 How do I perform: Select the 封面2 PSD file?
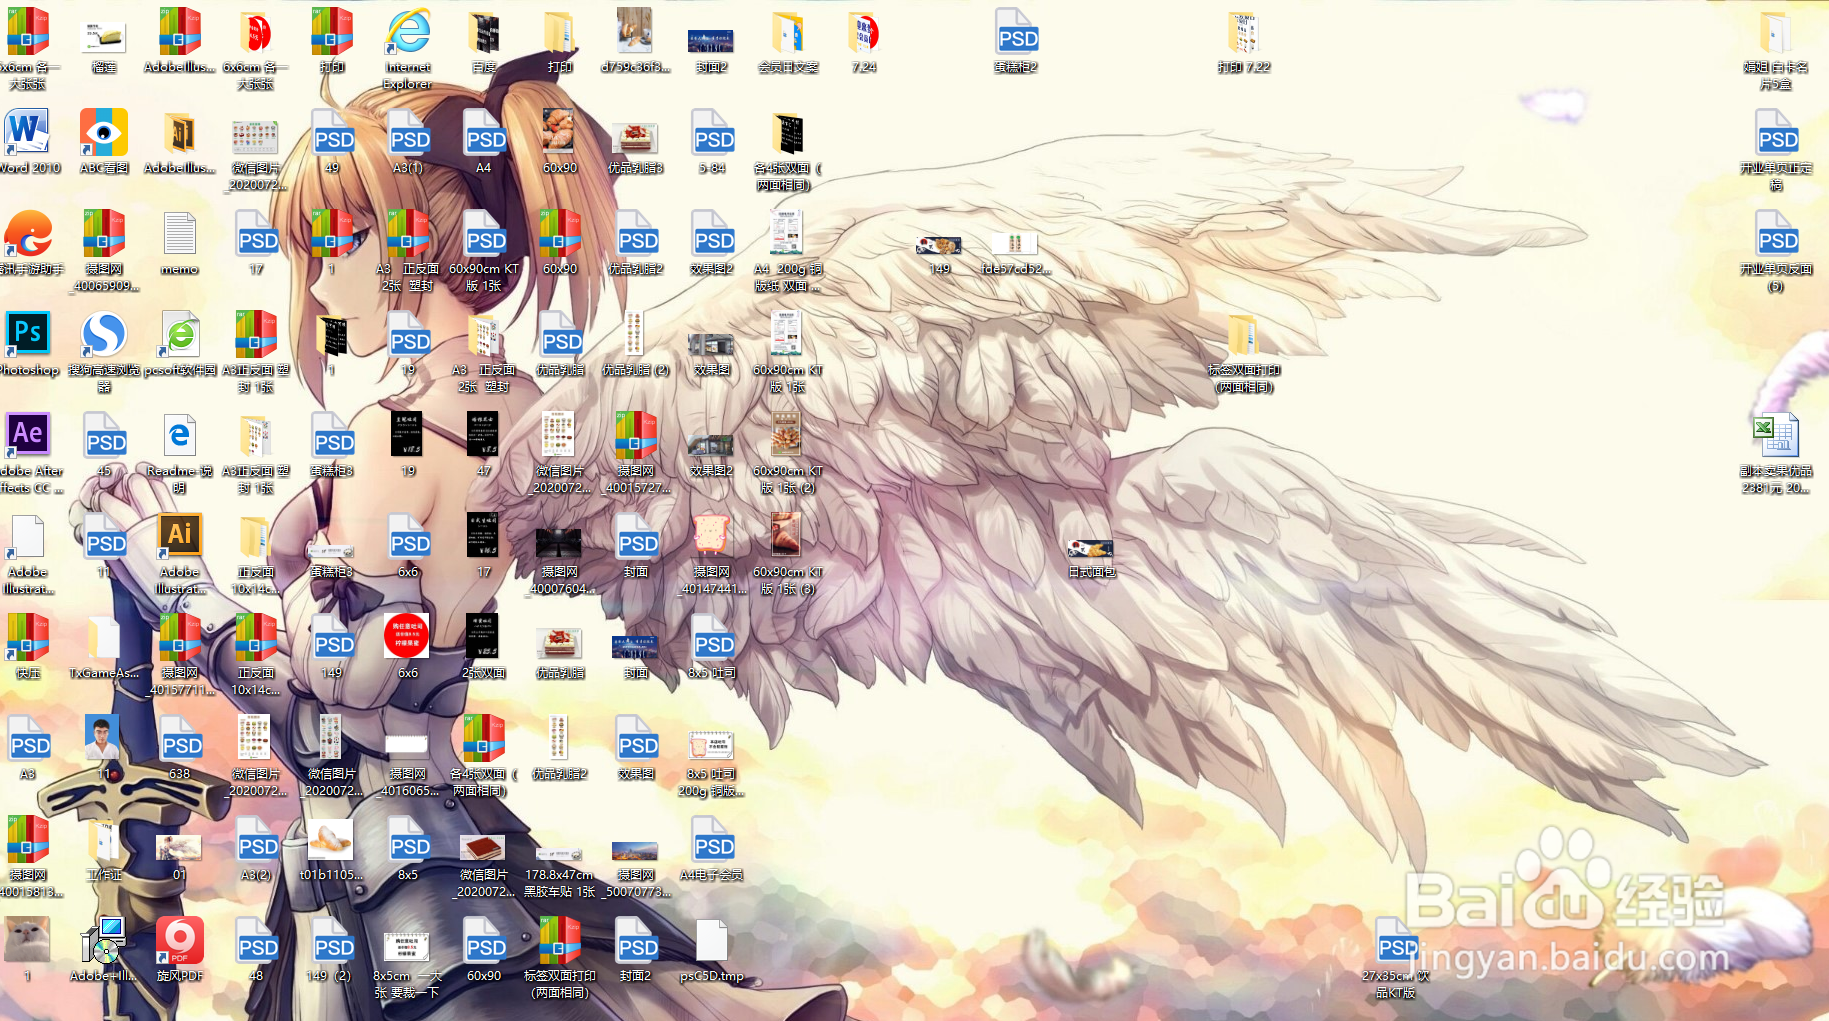click(636, 950)
